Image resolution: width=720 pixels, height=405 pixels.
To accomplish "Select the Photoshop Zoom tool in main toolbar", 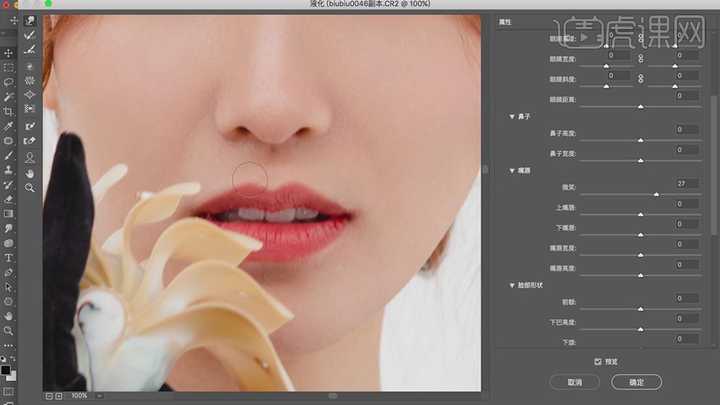I will 8,331.
